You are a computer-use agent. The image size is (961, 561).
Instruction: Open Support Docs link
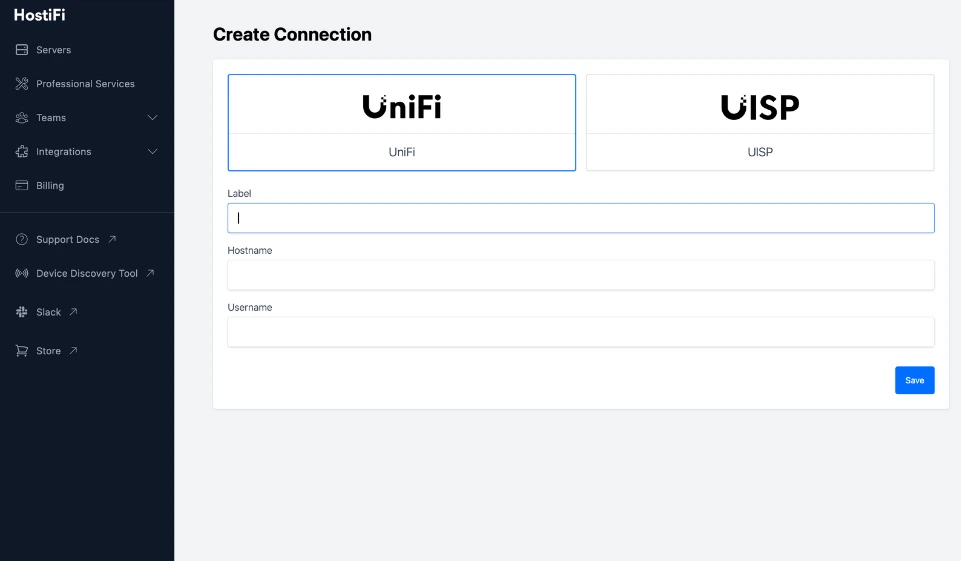tap(67, 239)
